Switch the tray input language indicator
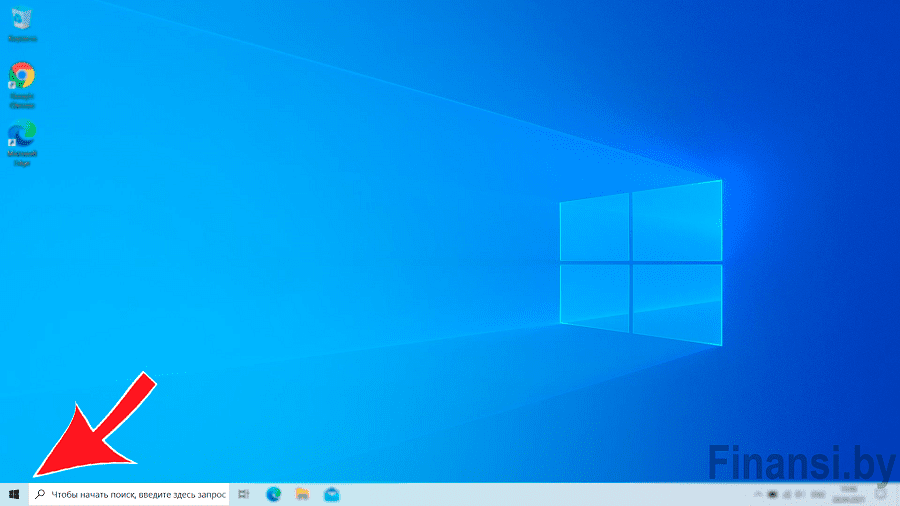The width and height of the screenshot is (900, 506). [x=818, y=494]
